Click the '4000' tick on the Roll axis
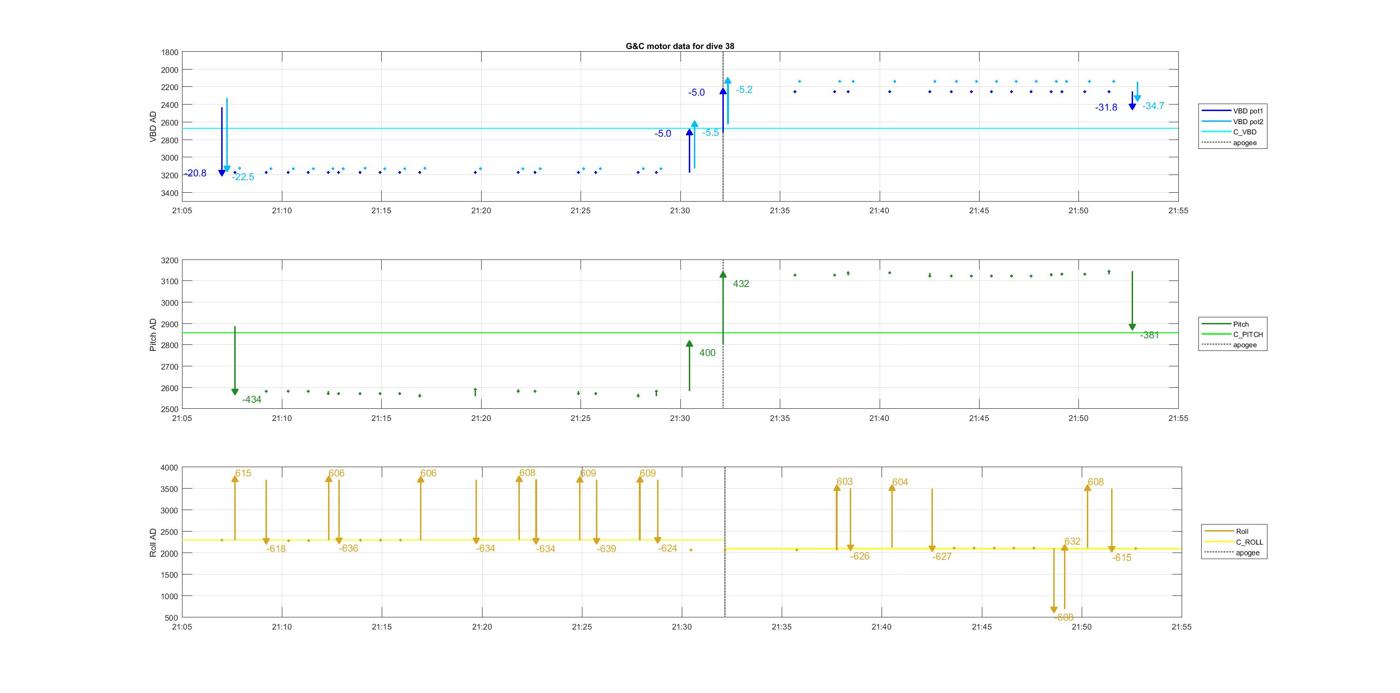The image size is (1400, 693). click(x=170, y=467)
